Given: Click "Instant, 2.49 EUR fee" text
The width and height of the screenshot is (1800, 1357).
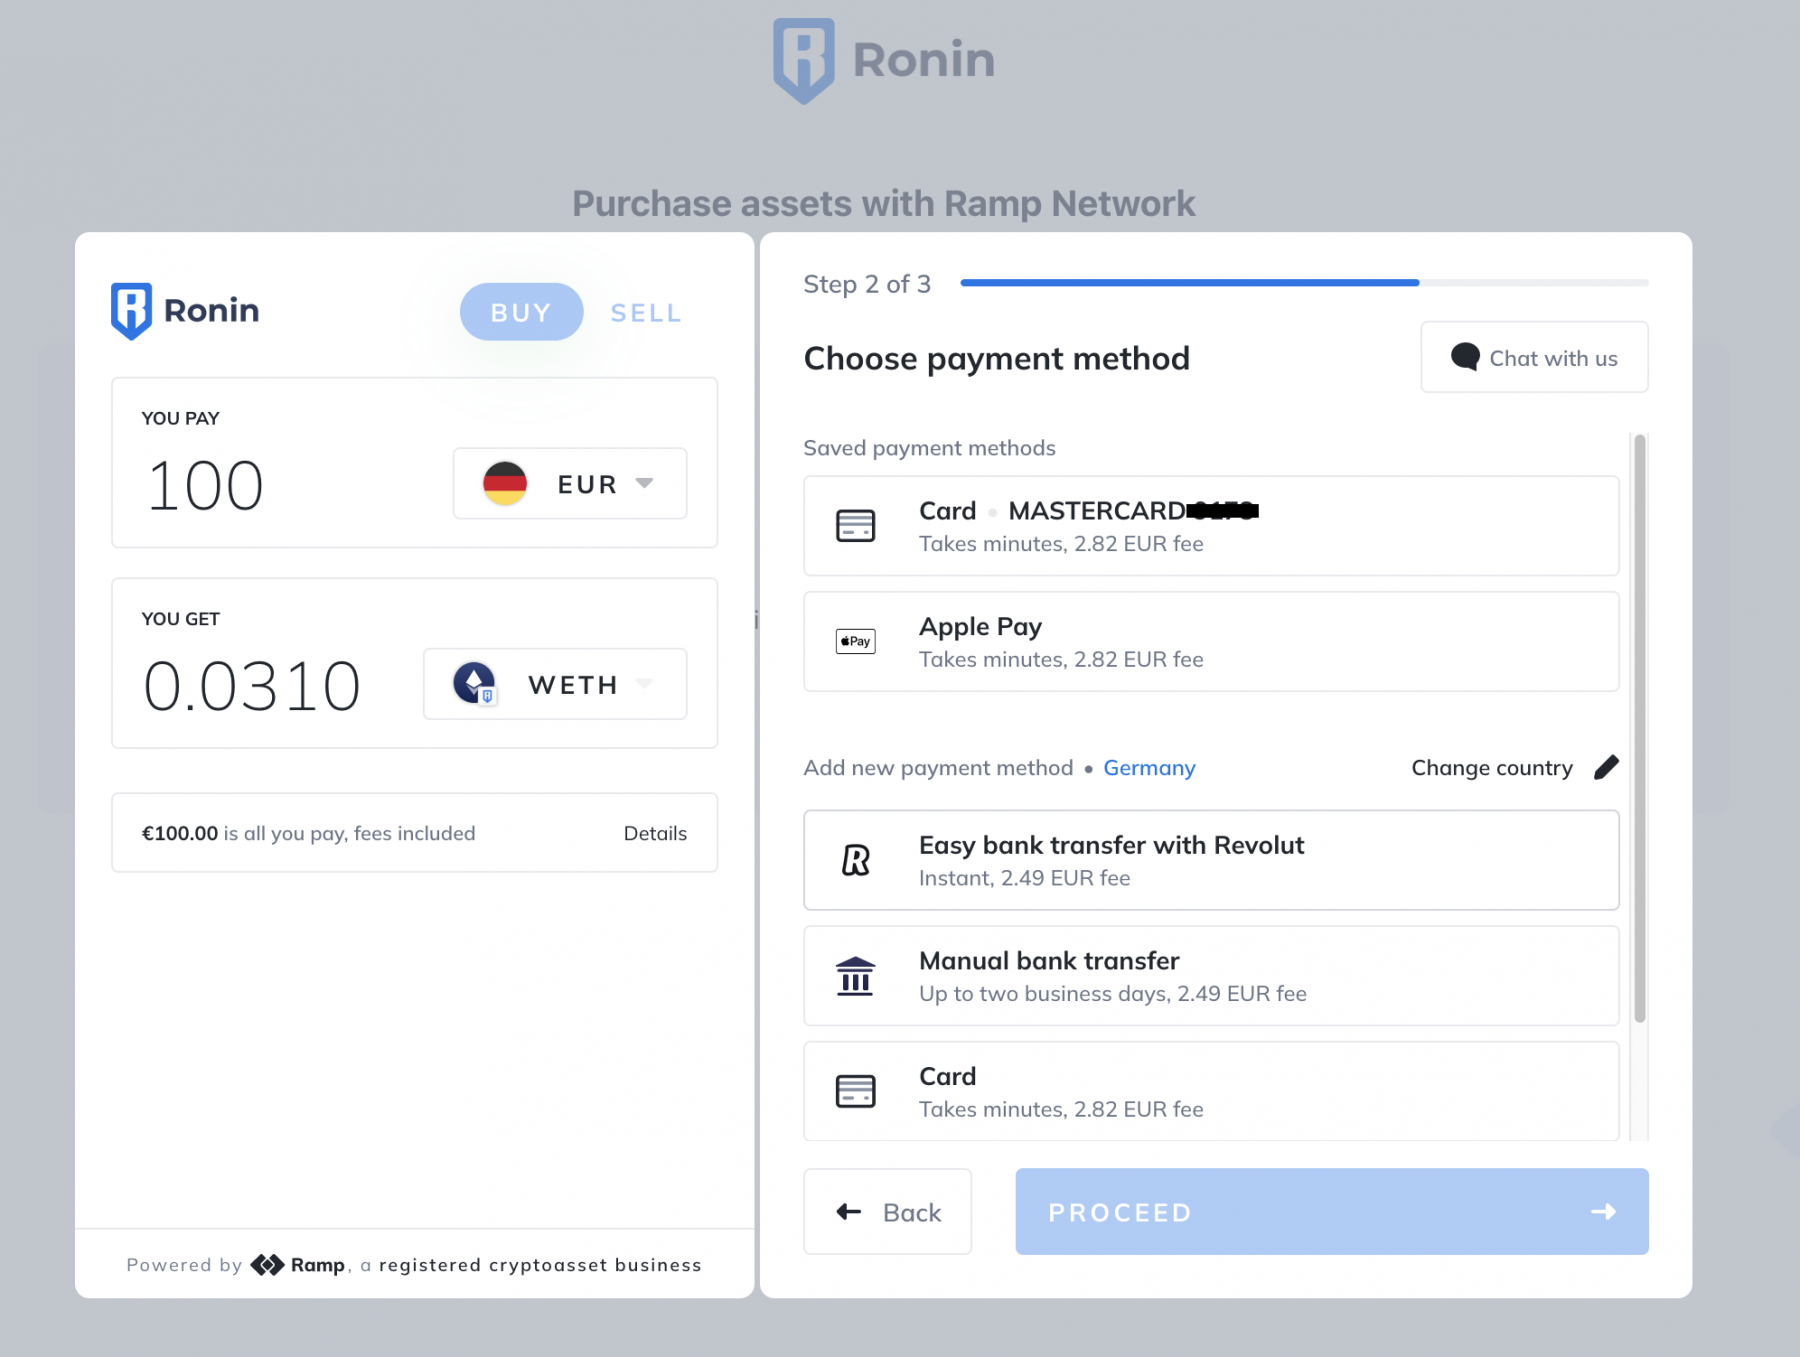Looking at the screenshot, I should [1025, 878].
